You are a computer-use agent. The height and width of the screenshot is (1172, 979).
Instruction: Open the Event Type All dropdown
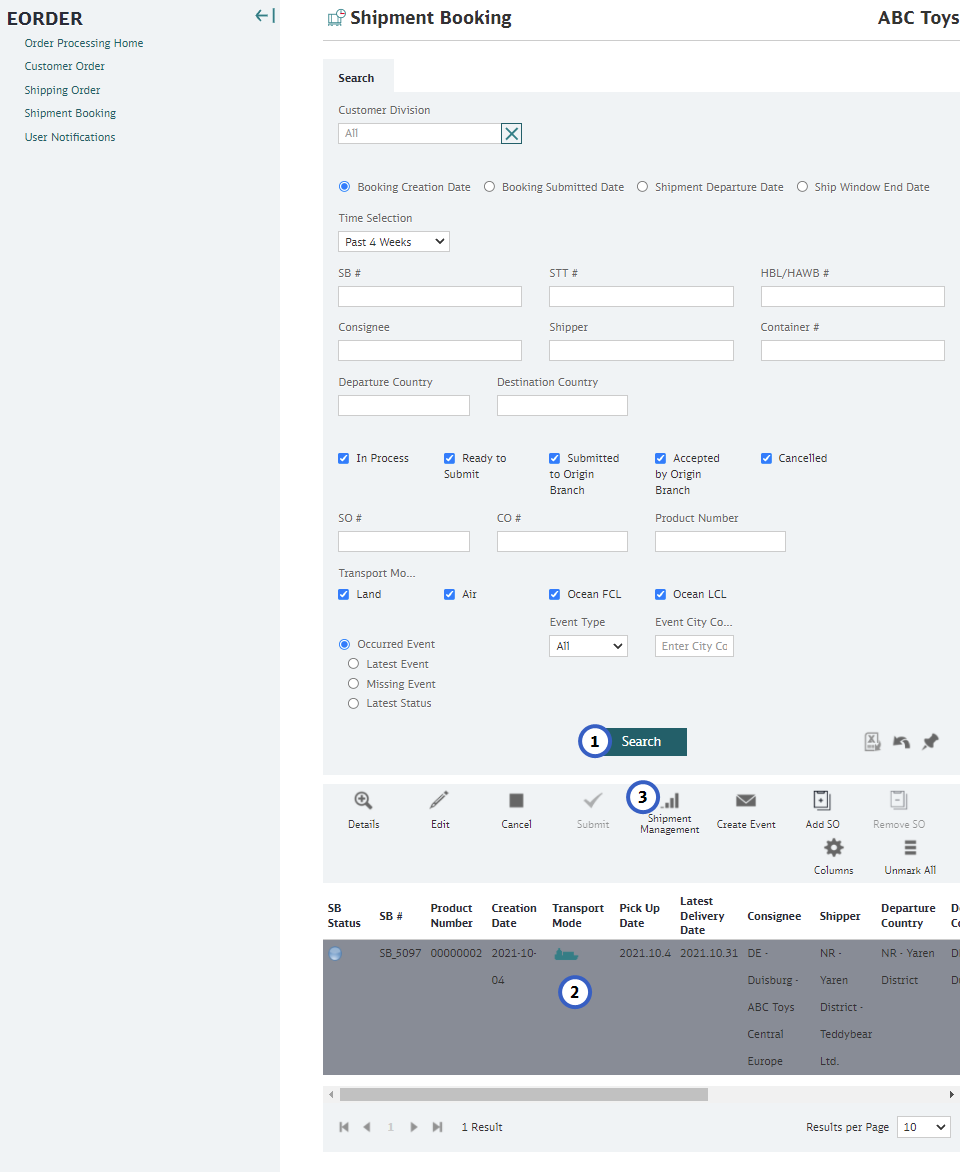tap(588, 646)
